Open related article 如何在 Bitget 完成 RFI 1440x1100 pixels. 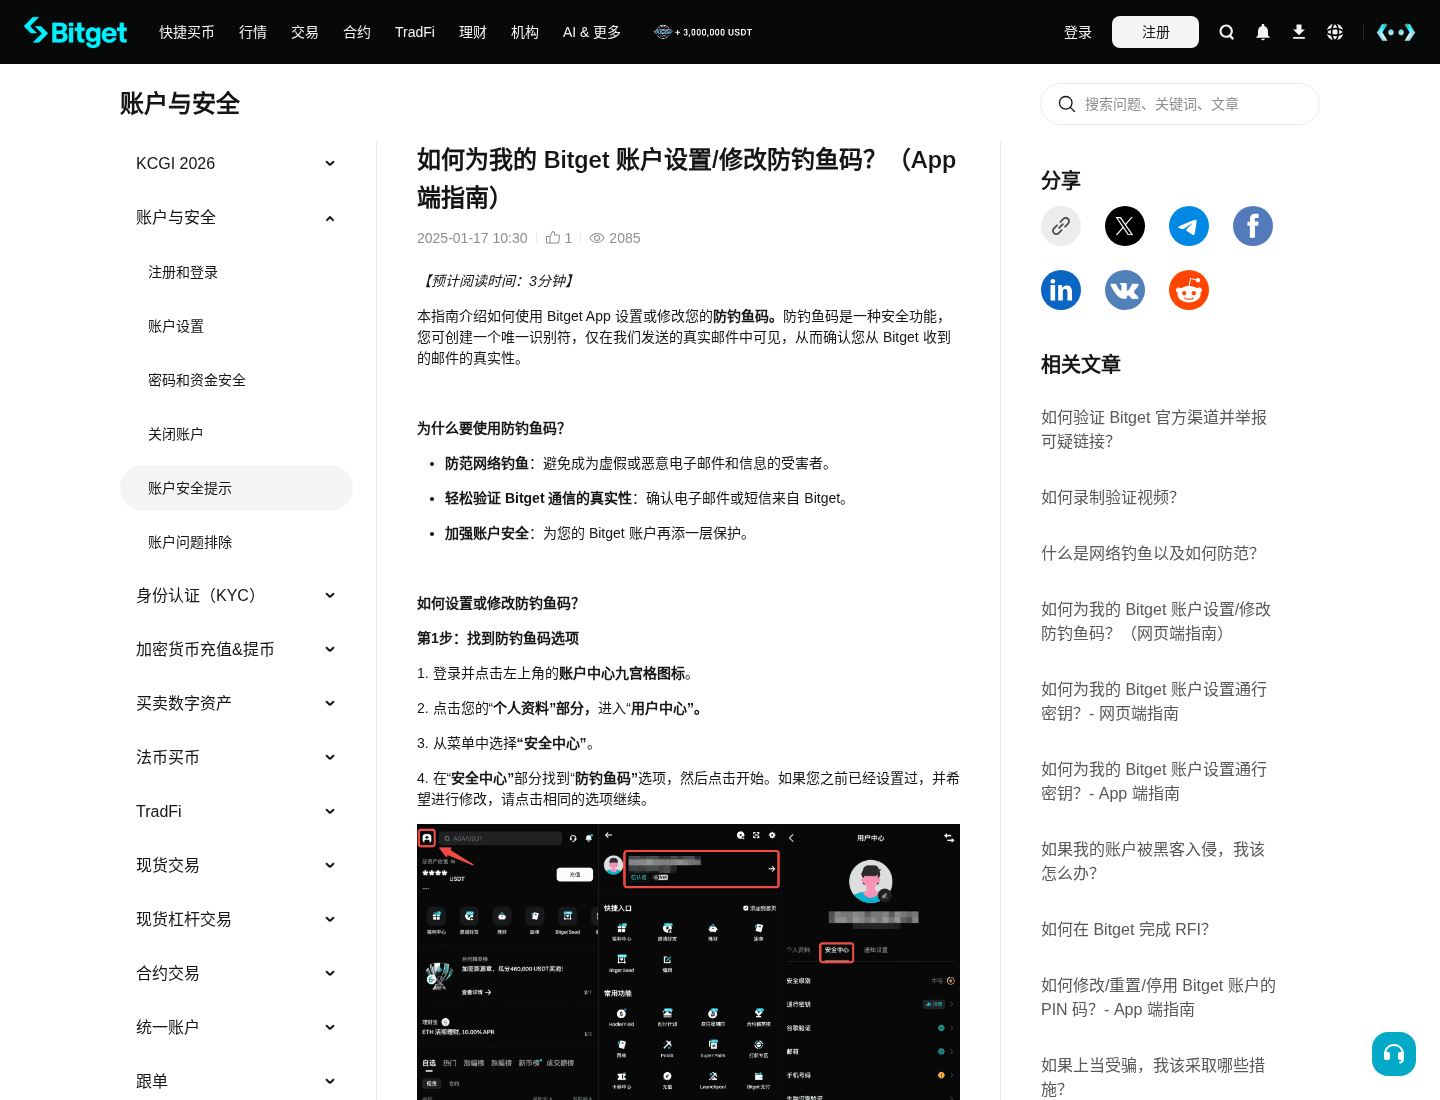pos(1125,929)
